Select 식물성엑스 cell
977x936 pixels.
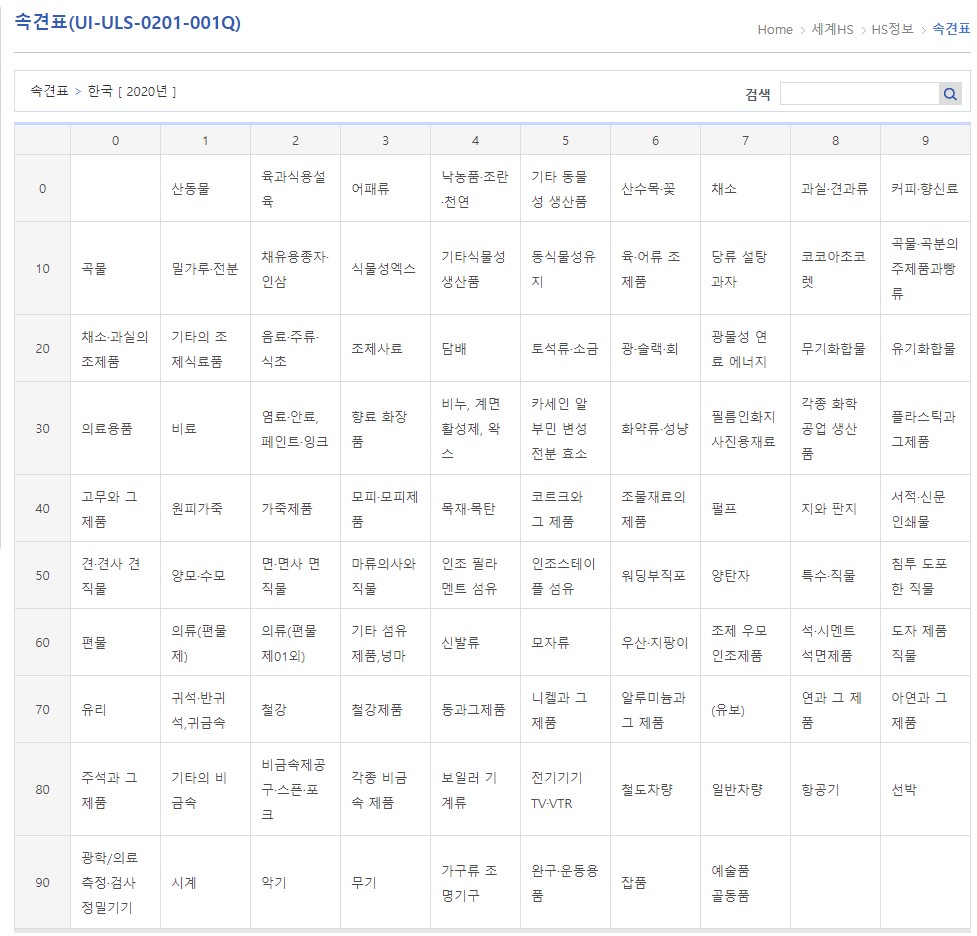[383, 269]
